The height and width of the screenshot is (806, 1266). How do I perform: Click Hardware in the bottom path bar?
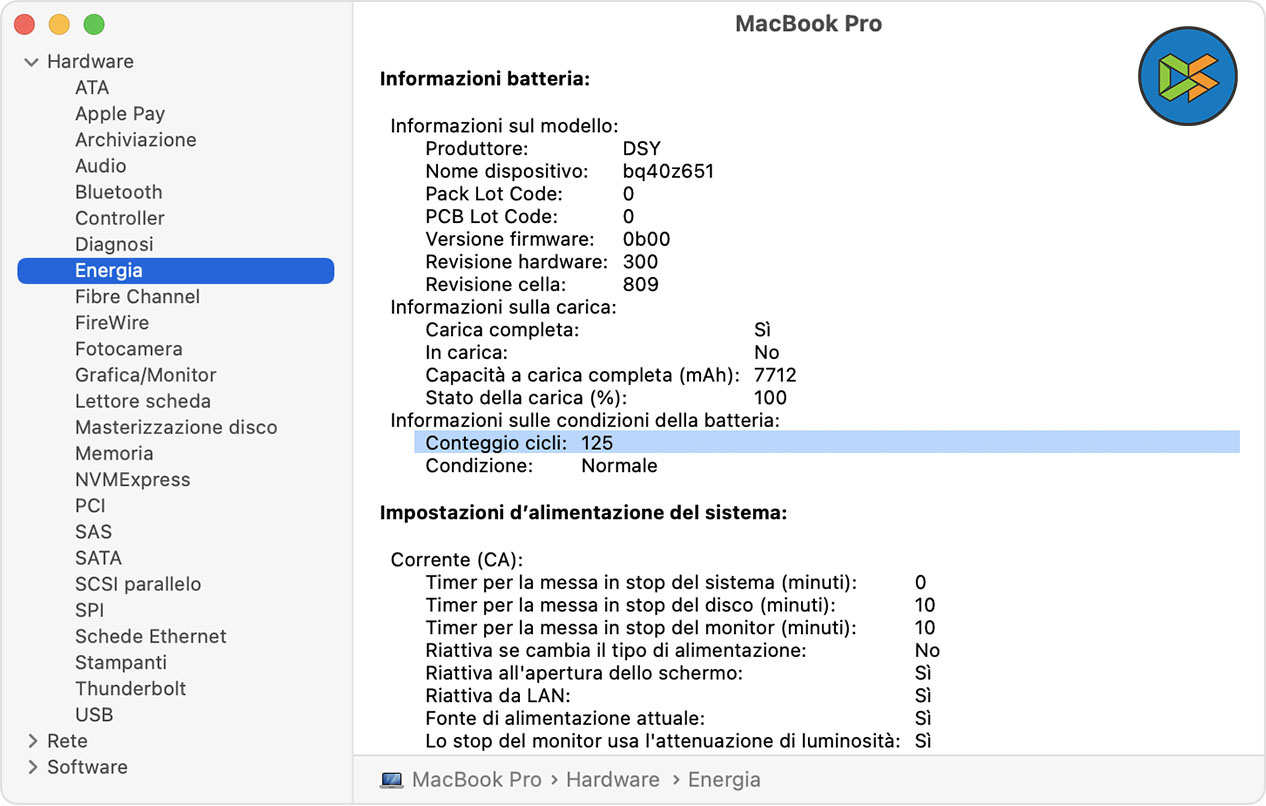tap(615, 780)
